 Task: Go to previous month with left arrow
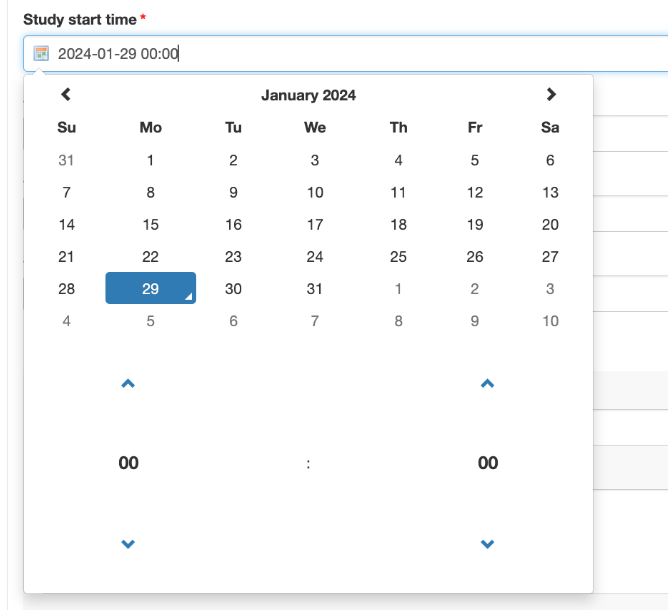coord(66,95)
